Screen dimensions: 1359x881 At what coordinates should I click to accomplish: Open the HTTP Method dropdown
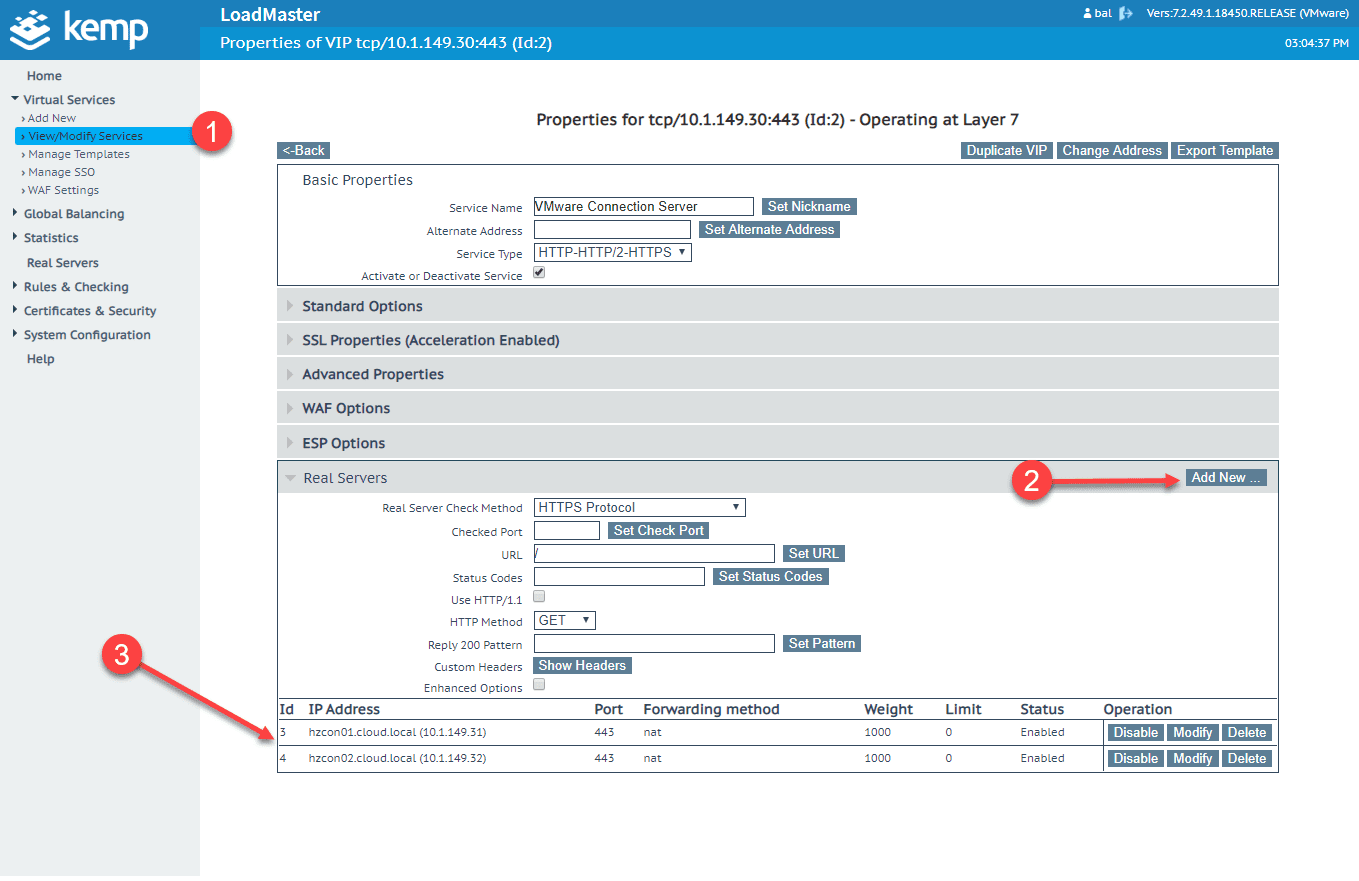coord(564,620)
